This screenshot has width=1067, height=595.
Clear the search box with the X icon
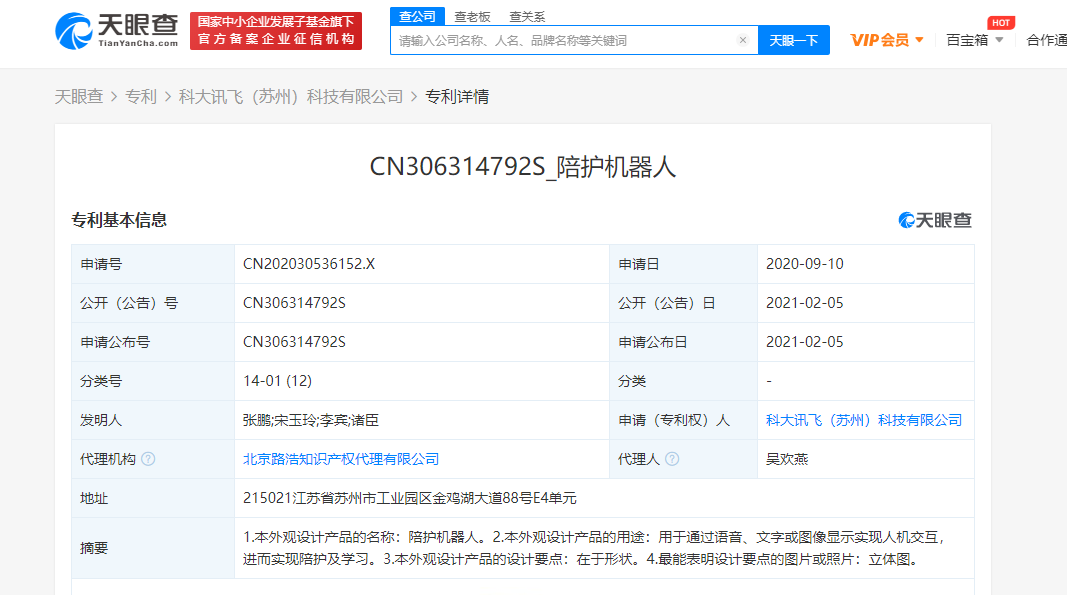(742, 40)
